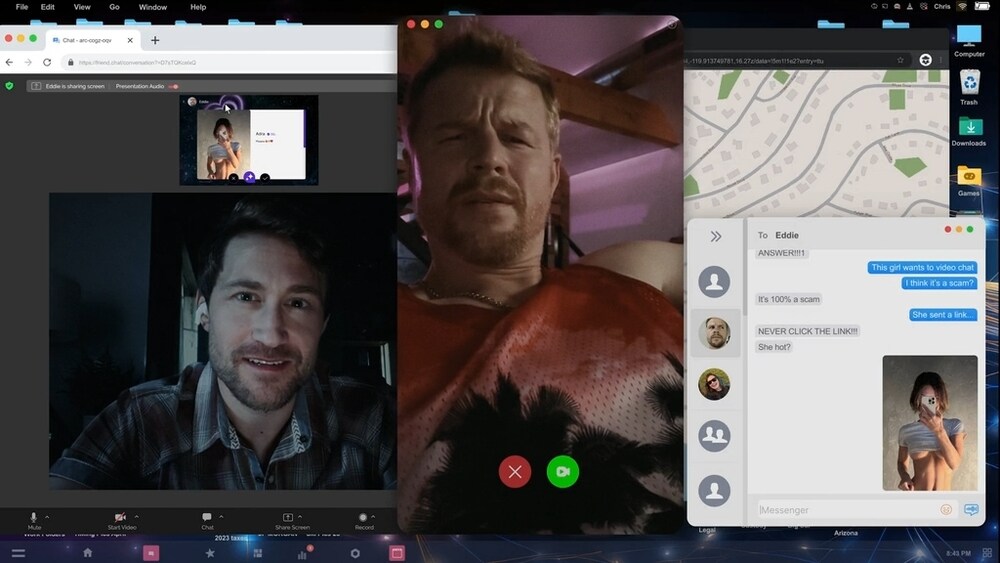Expand audio options arrow beside Mute
The image size is (1000, 563).
coord(47,516)
